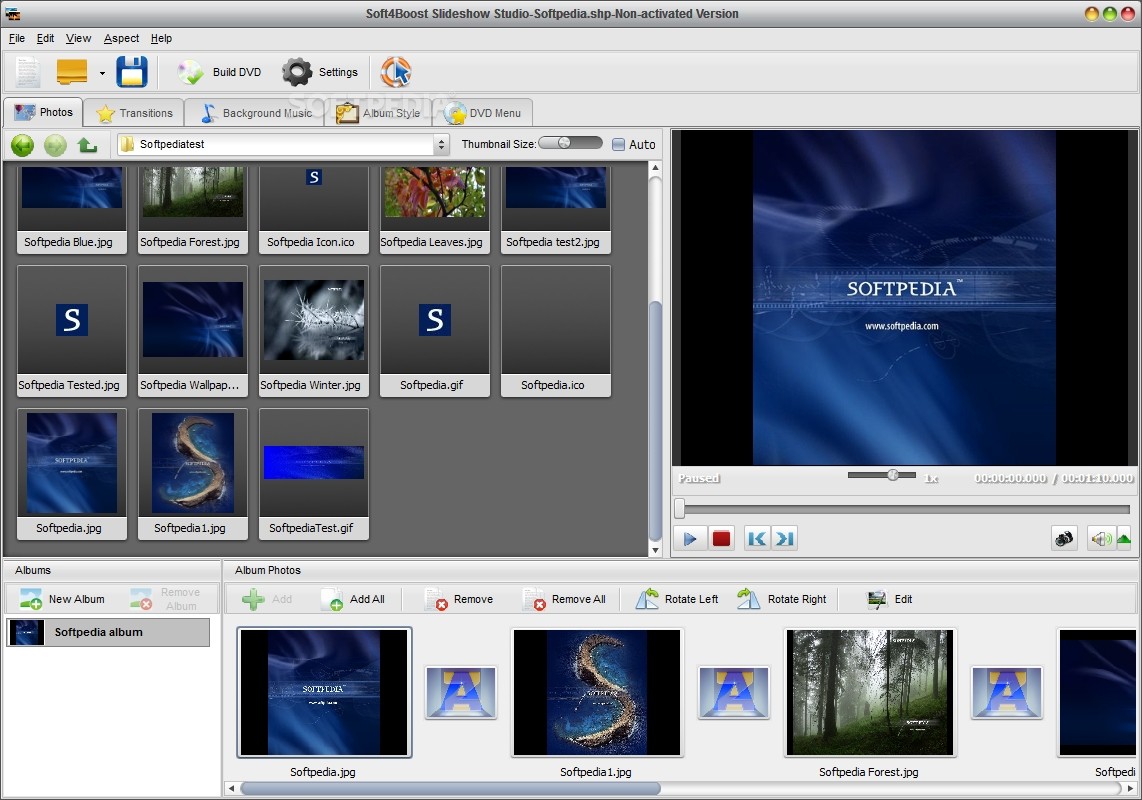Select Softpedia1.jpg in file browser
The width and height of the screenshot is (1142, 800).
(192, 474)
